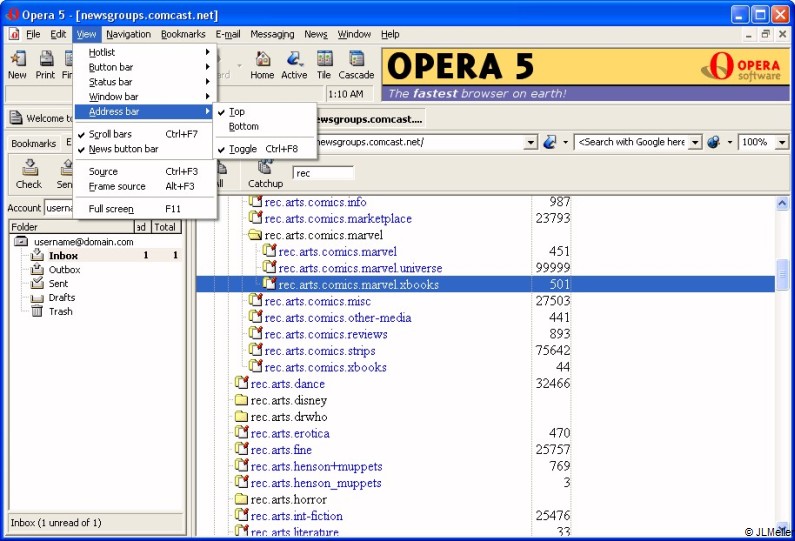
Task: Tile the windows with Tile icon
Action: [x=324, y=59]
